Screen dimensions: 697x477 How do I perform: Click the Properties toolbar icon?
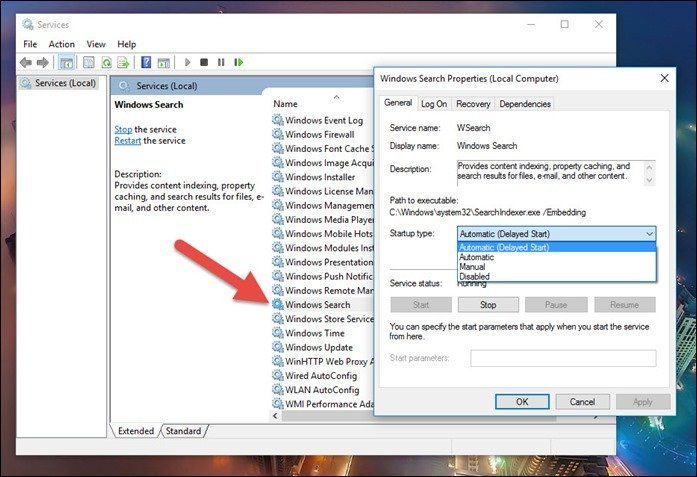89,62
